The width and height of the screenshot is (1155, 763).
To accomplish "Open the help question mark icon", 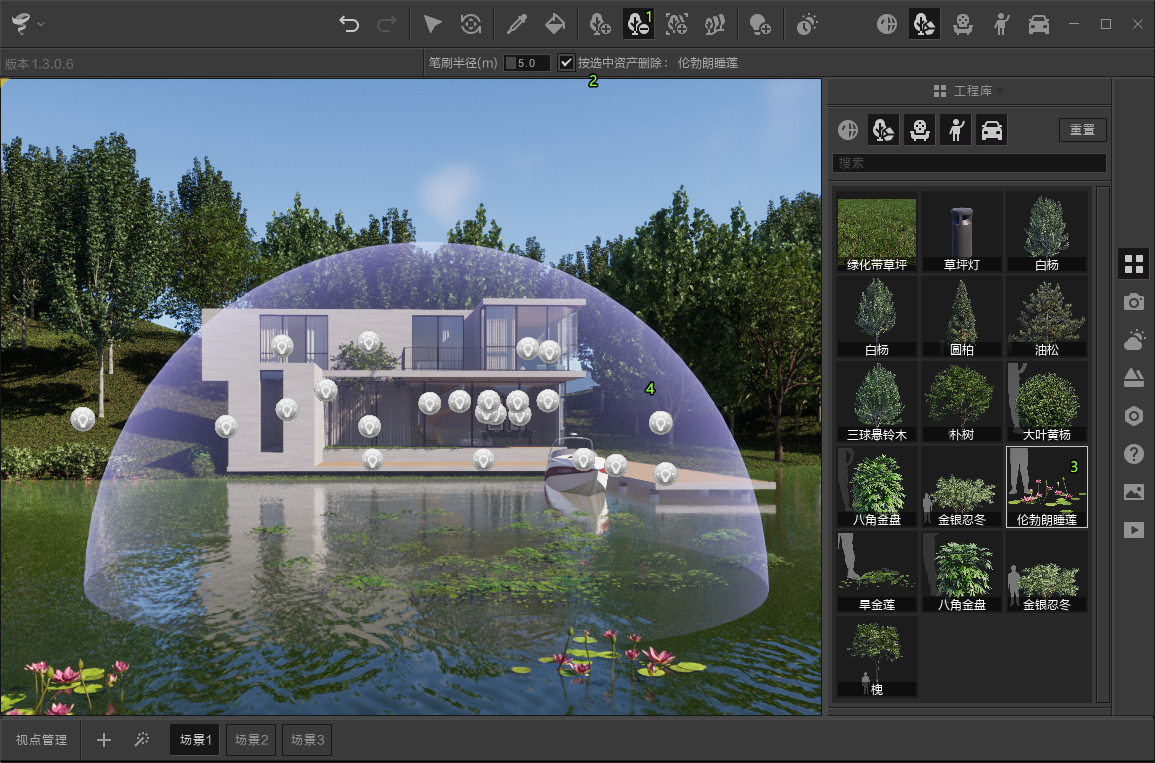I will click(x=1133, y=454).
